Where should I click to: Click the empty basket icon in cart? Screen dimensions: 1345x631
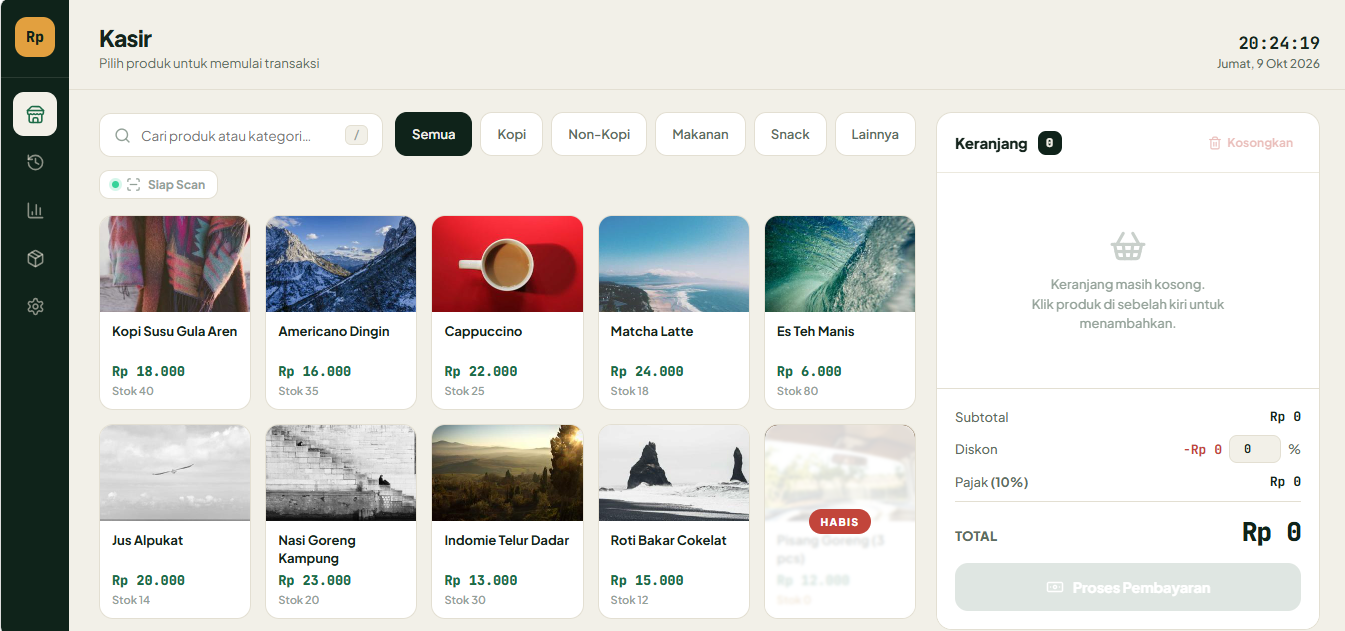(x=1128, y=246)
